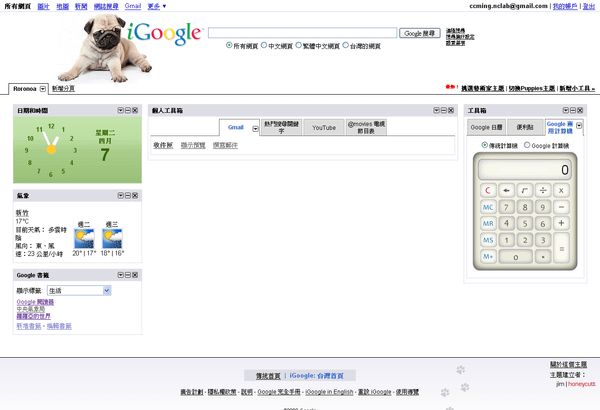Switch to the @movies 電視節目表 tab
Screen dimensions: 600x410
(x=366, y=127)
